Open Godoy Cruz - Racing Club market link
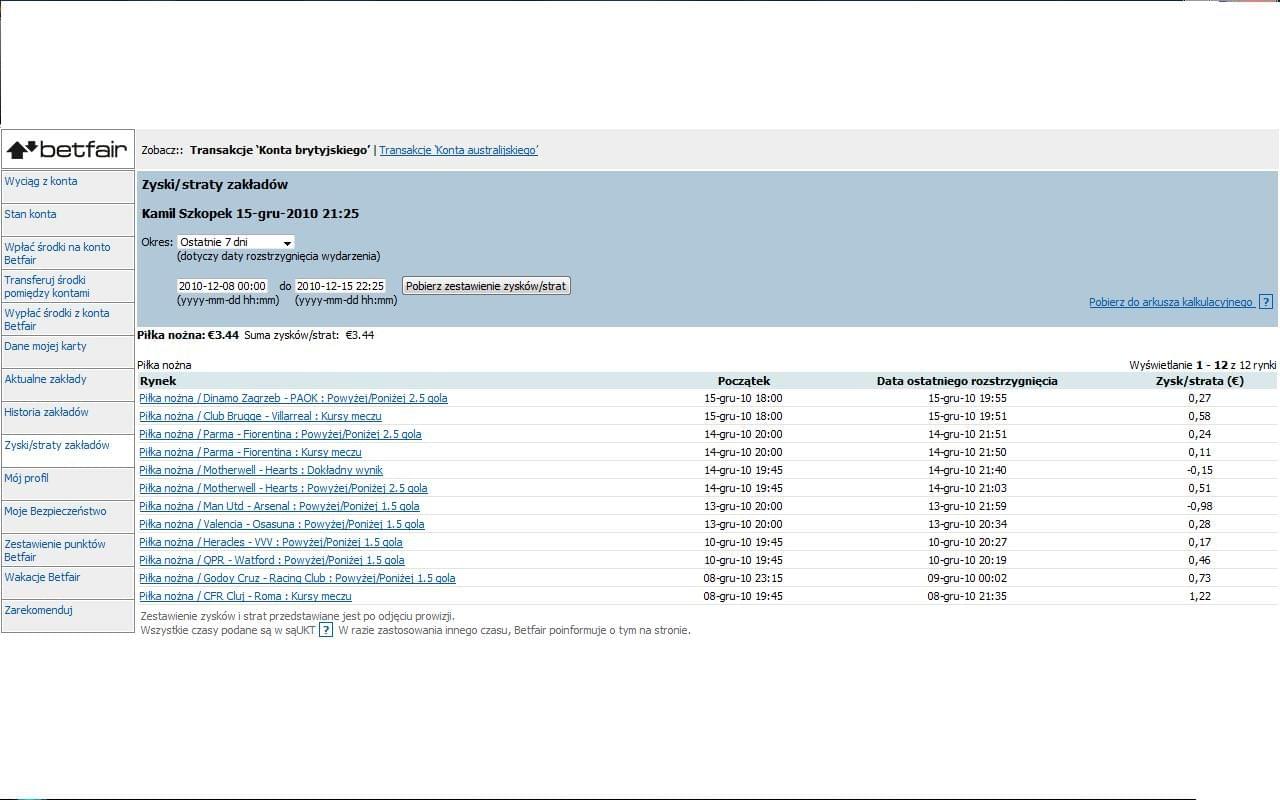 297,578
